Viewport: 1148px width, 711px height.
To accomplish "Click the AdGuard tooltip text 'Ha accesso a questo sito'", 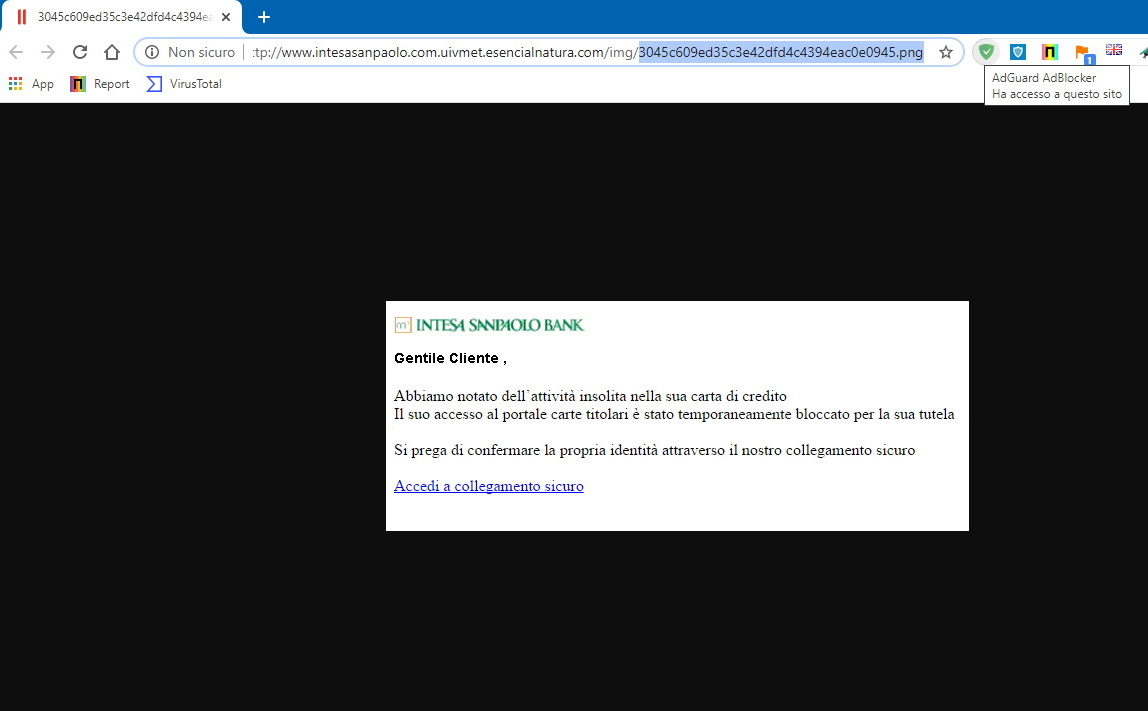I will [1056, 94].
